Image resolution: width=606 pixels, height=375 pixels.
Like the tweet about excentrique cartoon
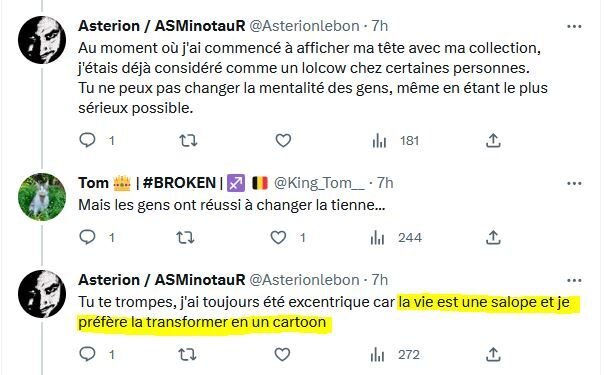pos(282,354)
